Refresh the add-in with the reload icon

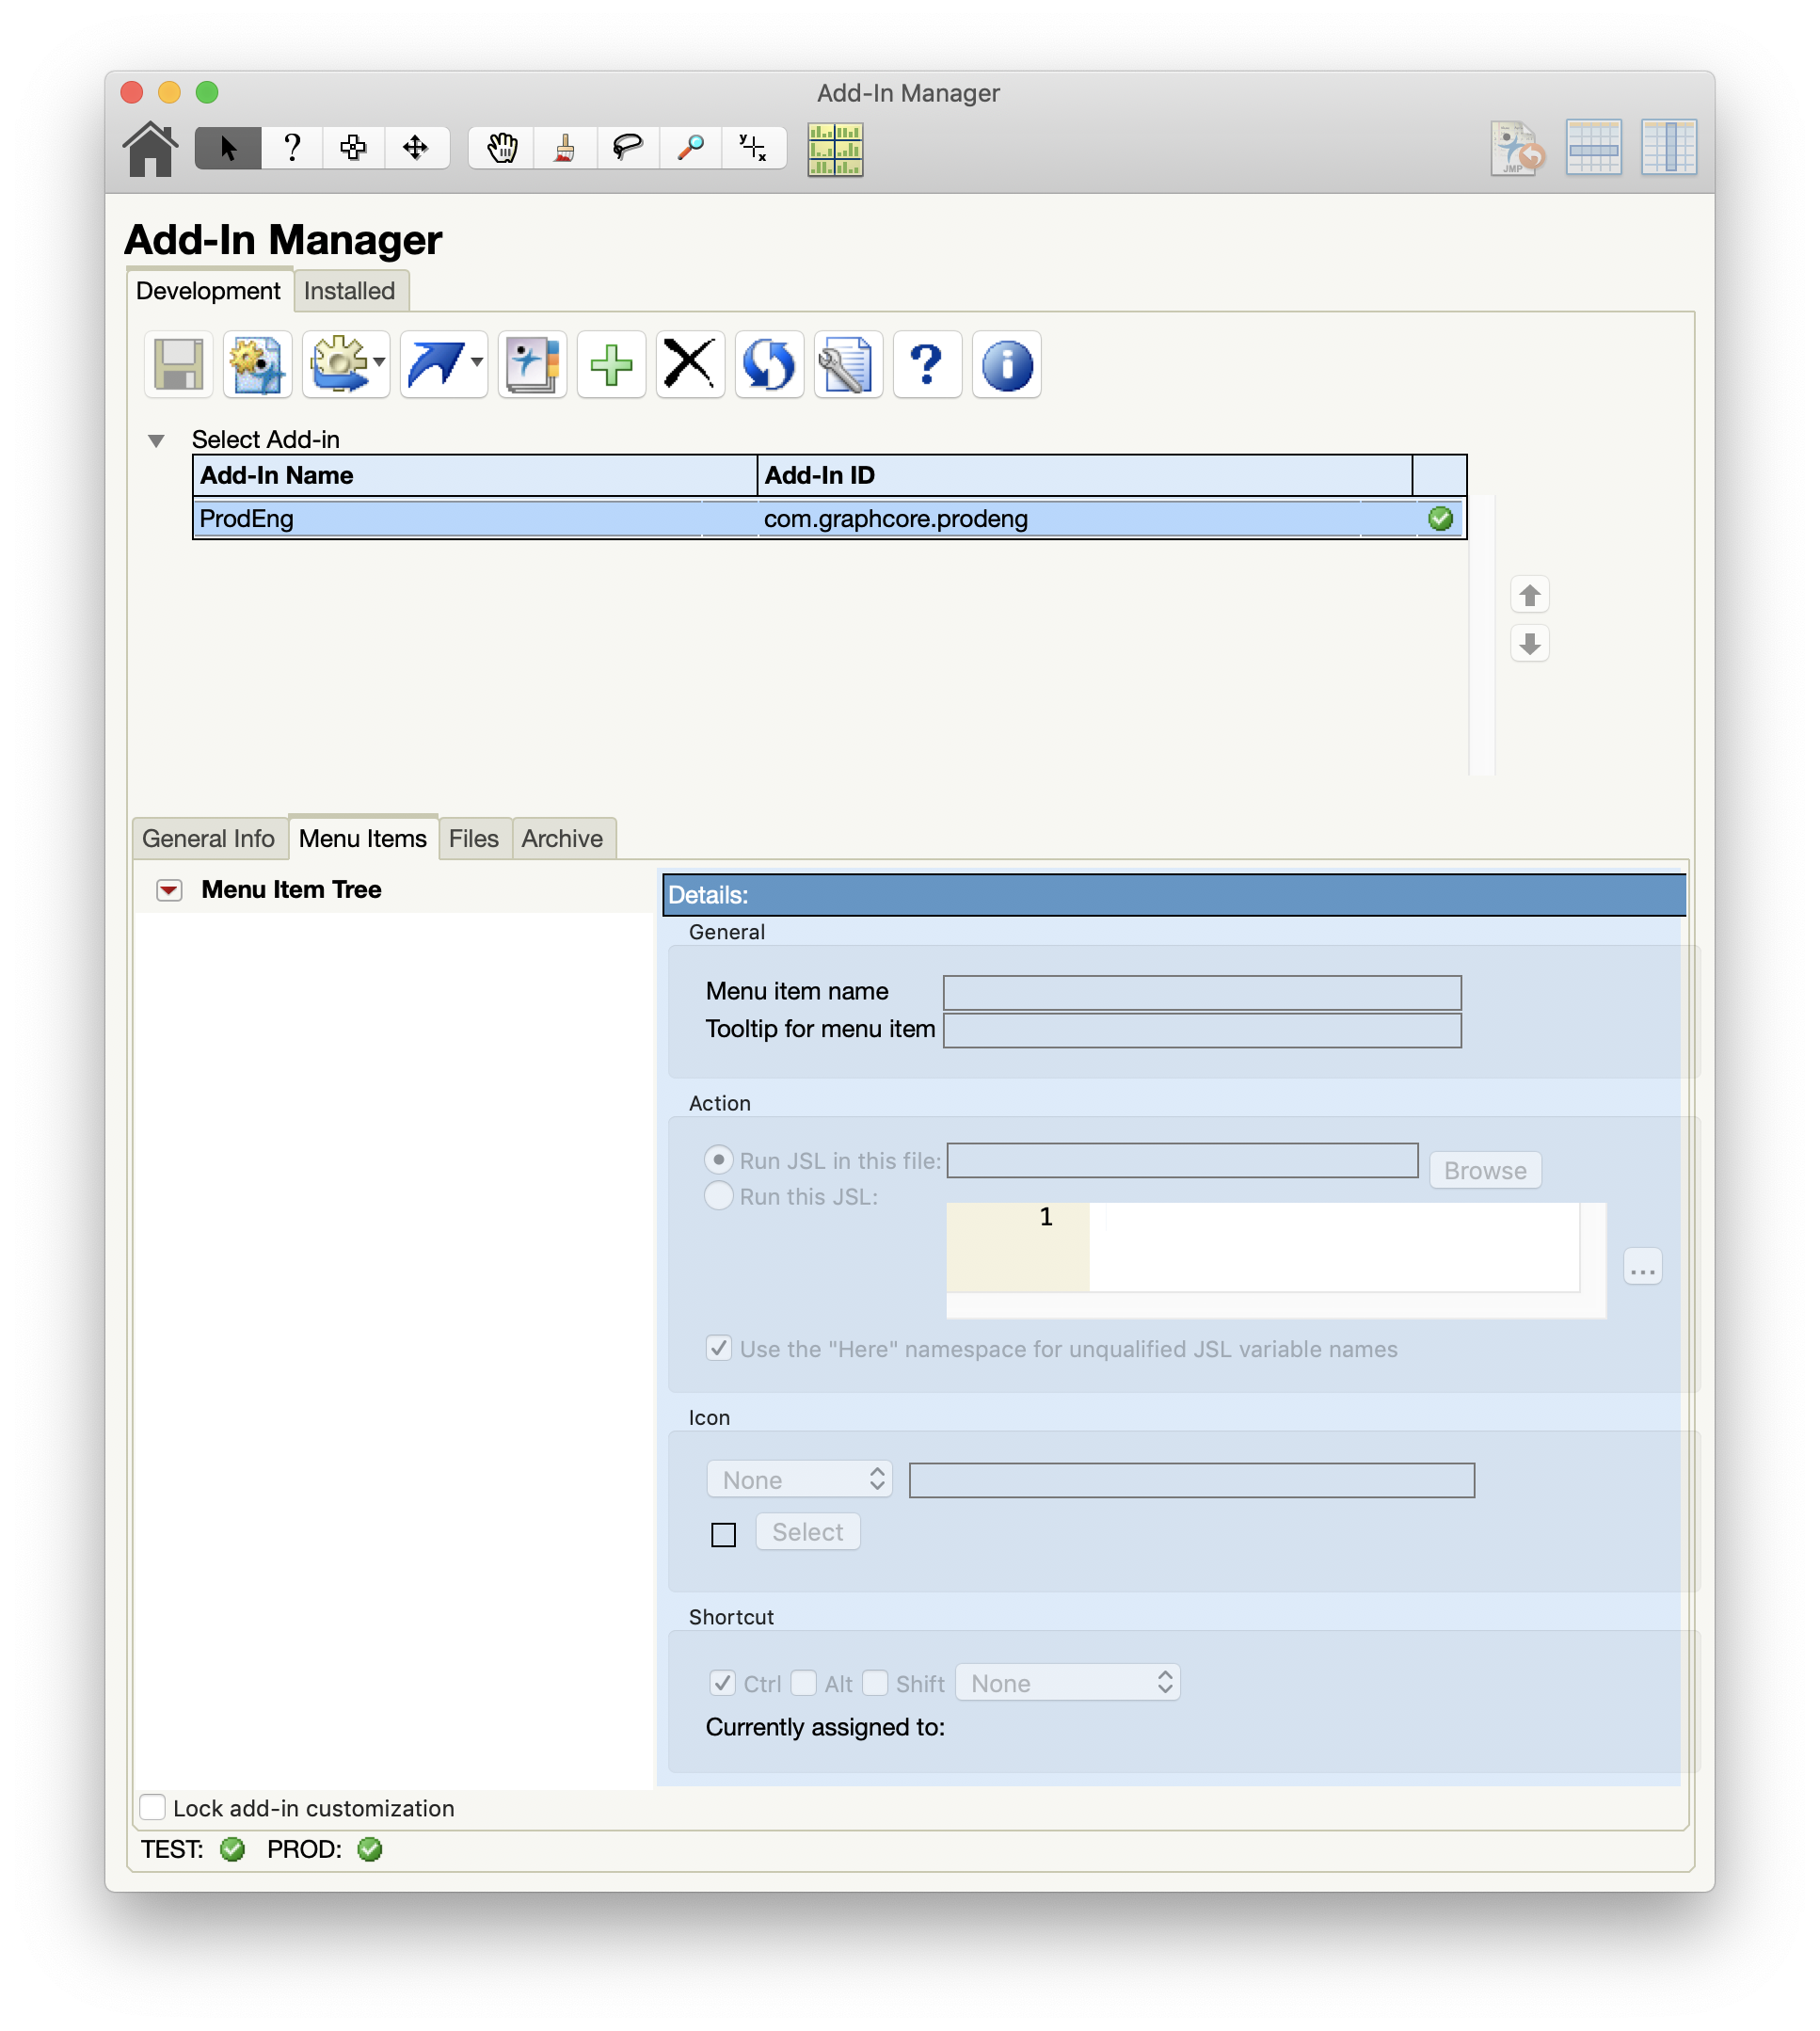(x=768, y=365)
